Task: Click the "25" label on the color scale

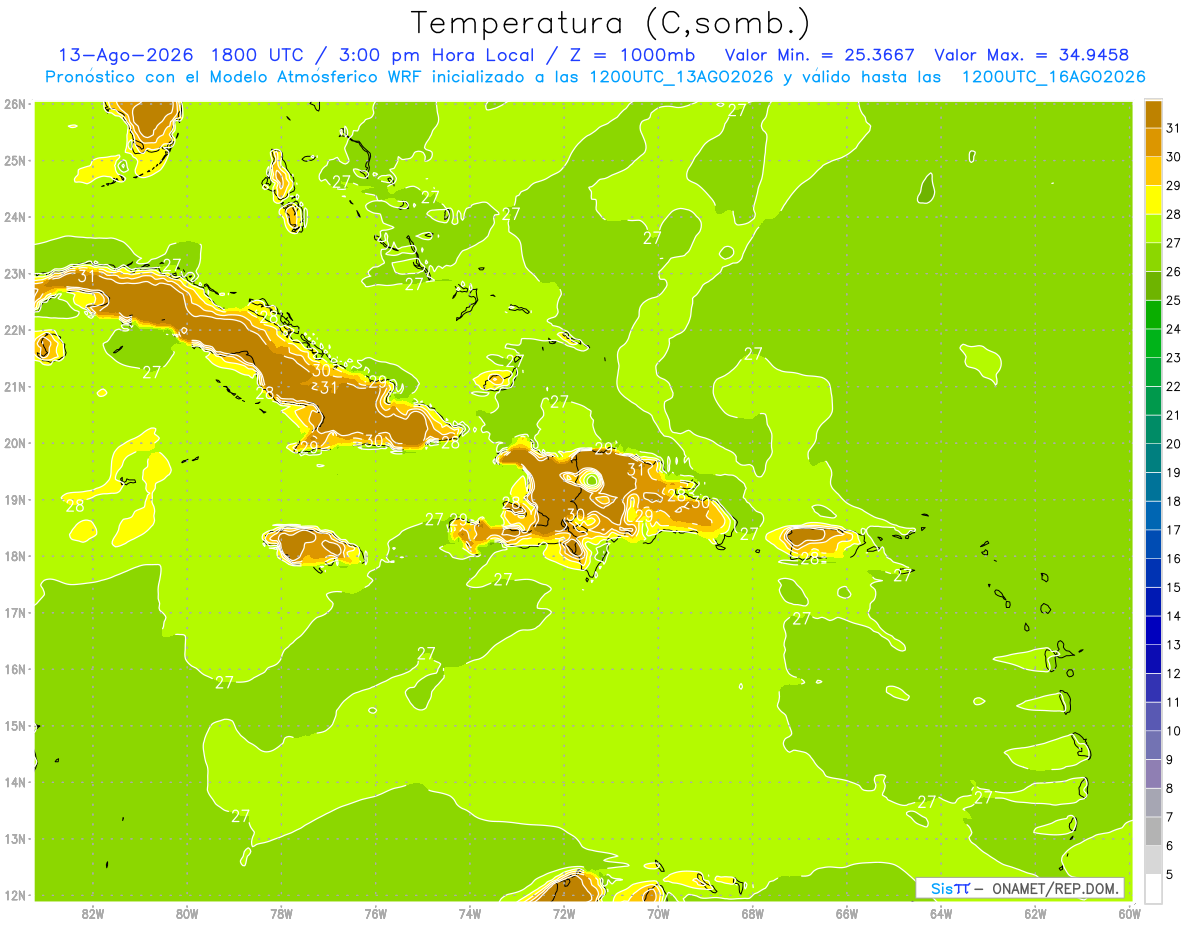Action: pyautogui.click(x=1174, y=300)
